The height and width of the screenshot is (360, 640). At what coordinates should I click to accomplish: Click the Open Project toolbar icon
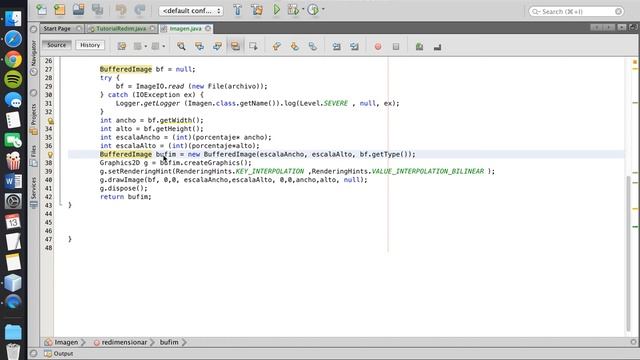click(x=78, y=9)
